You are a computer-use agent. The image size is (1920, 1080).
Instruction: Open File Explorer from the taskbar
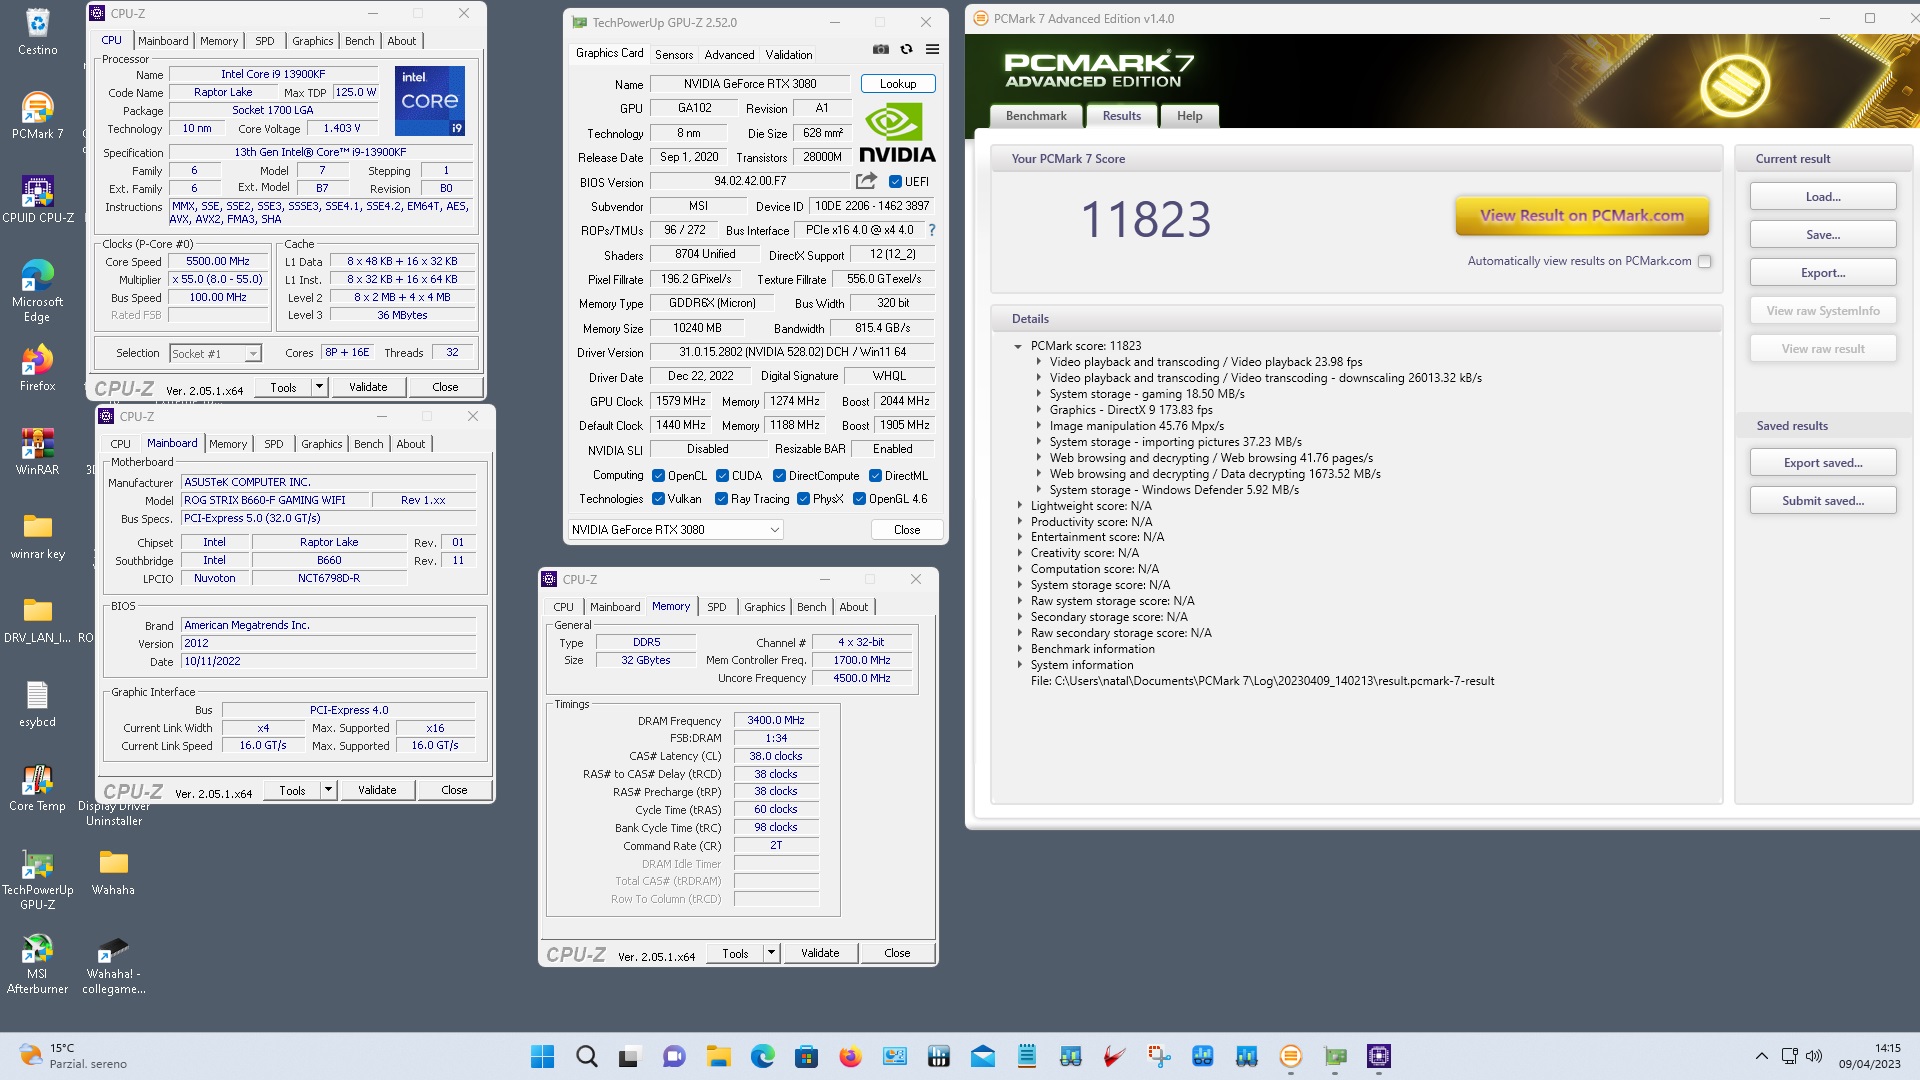point(718,1056)
